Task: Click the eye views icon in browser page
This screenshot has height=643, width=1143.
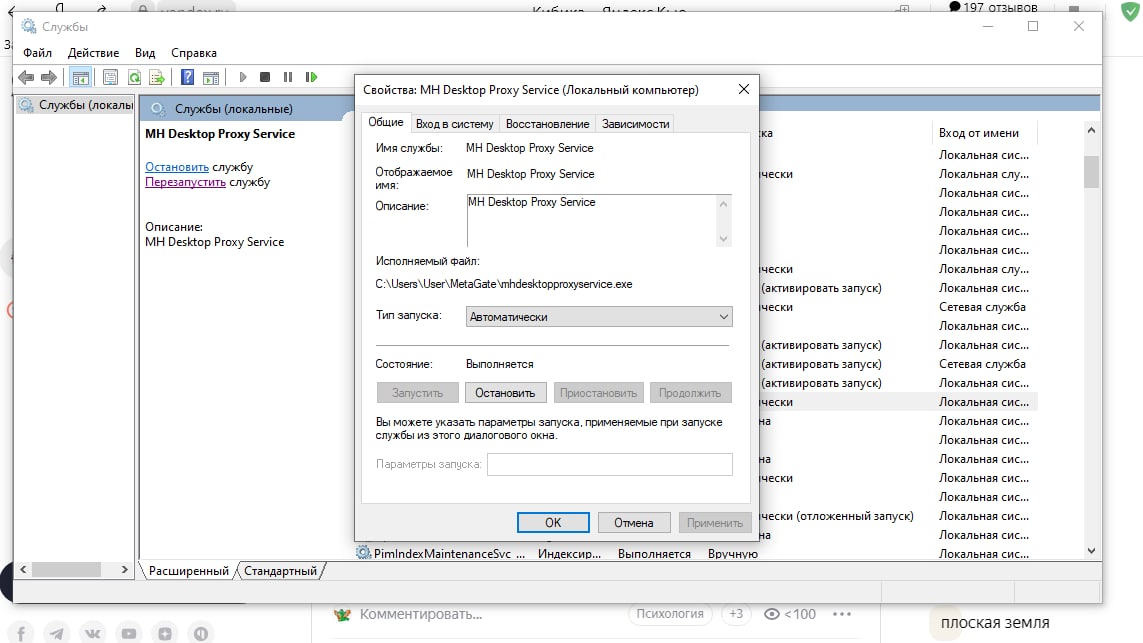Action: click(771, 614)
